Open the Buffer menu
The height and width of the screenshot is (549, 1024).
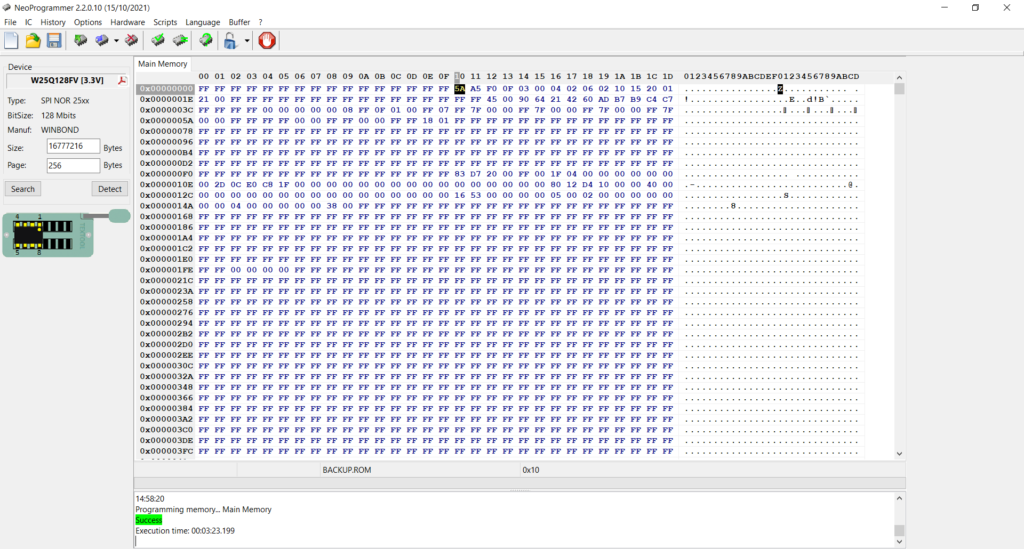click(239, 22)
